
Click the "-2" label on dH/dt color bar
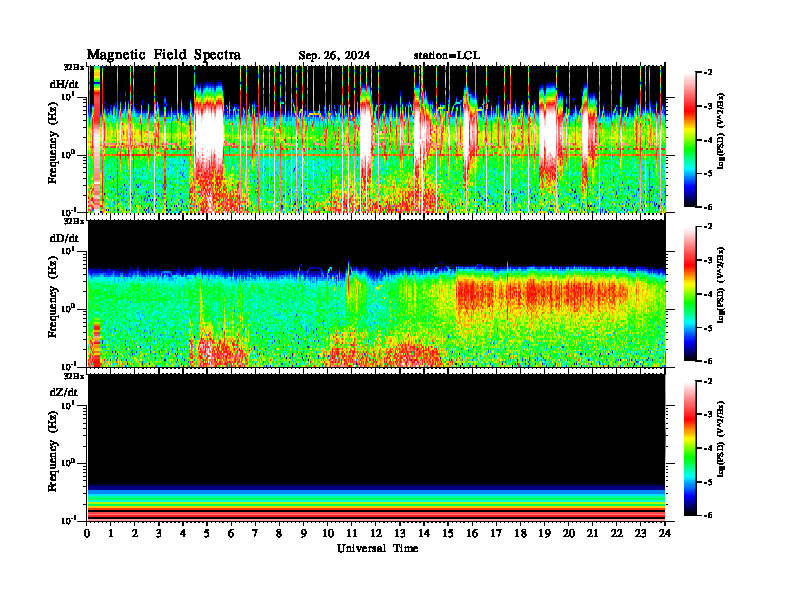coord(708,73)
